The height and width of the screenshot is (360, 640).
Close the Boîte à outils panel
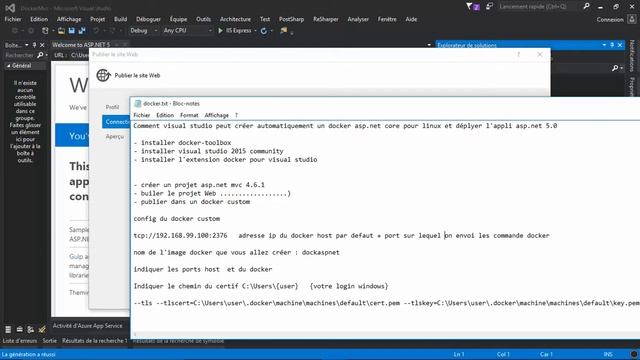click(42, 45)
